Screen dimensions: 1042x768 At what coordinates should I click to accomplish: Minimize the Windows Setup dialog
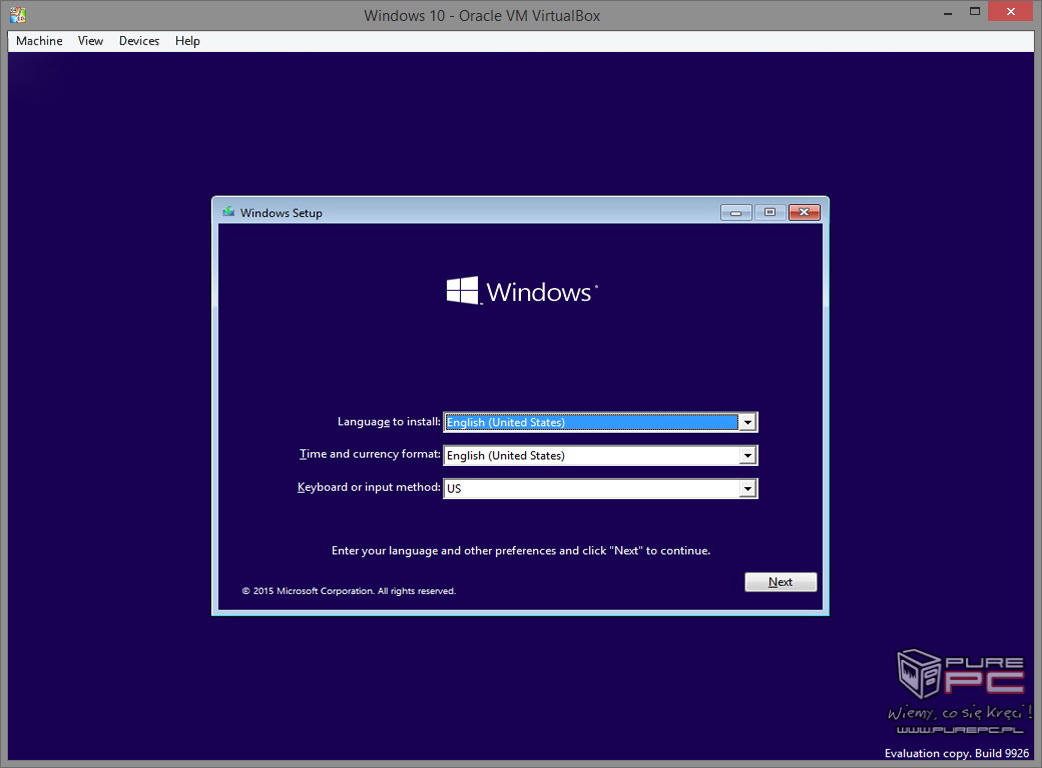point(736,213)
